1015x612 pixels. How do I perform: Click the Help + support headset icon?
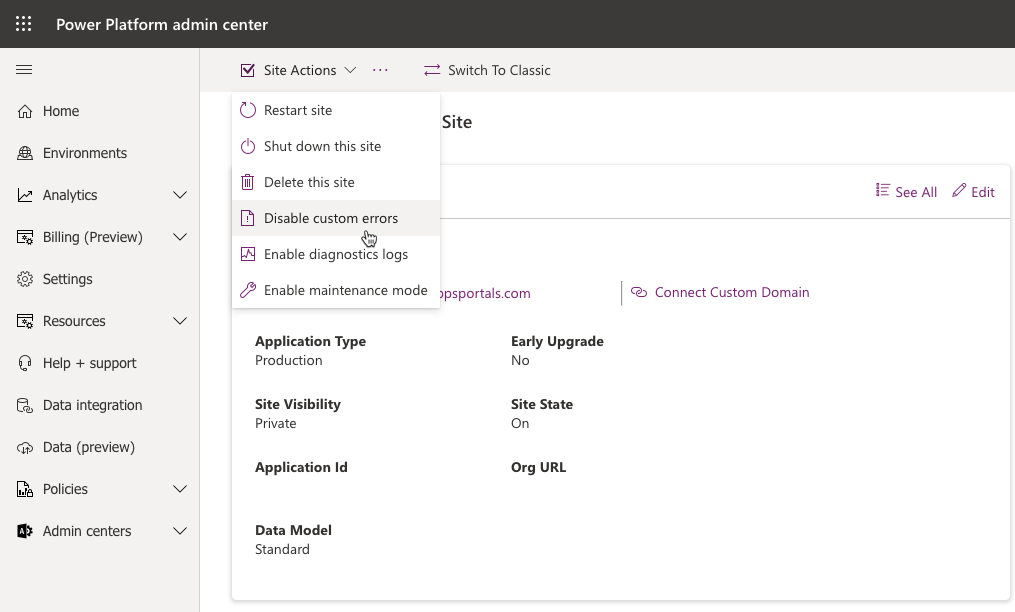[25, 363]
